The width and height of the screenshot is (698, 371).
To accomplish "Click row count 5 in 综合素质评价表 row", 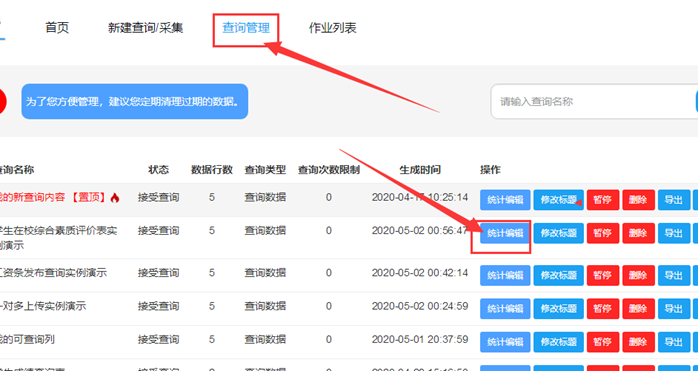I will click(212, 230).
